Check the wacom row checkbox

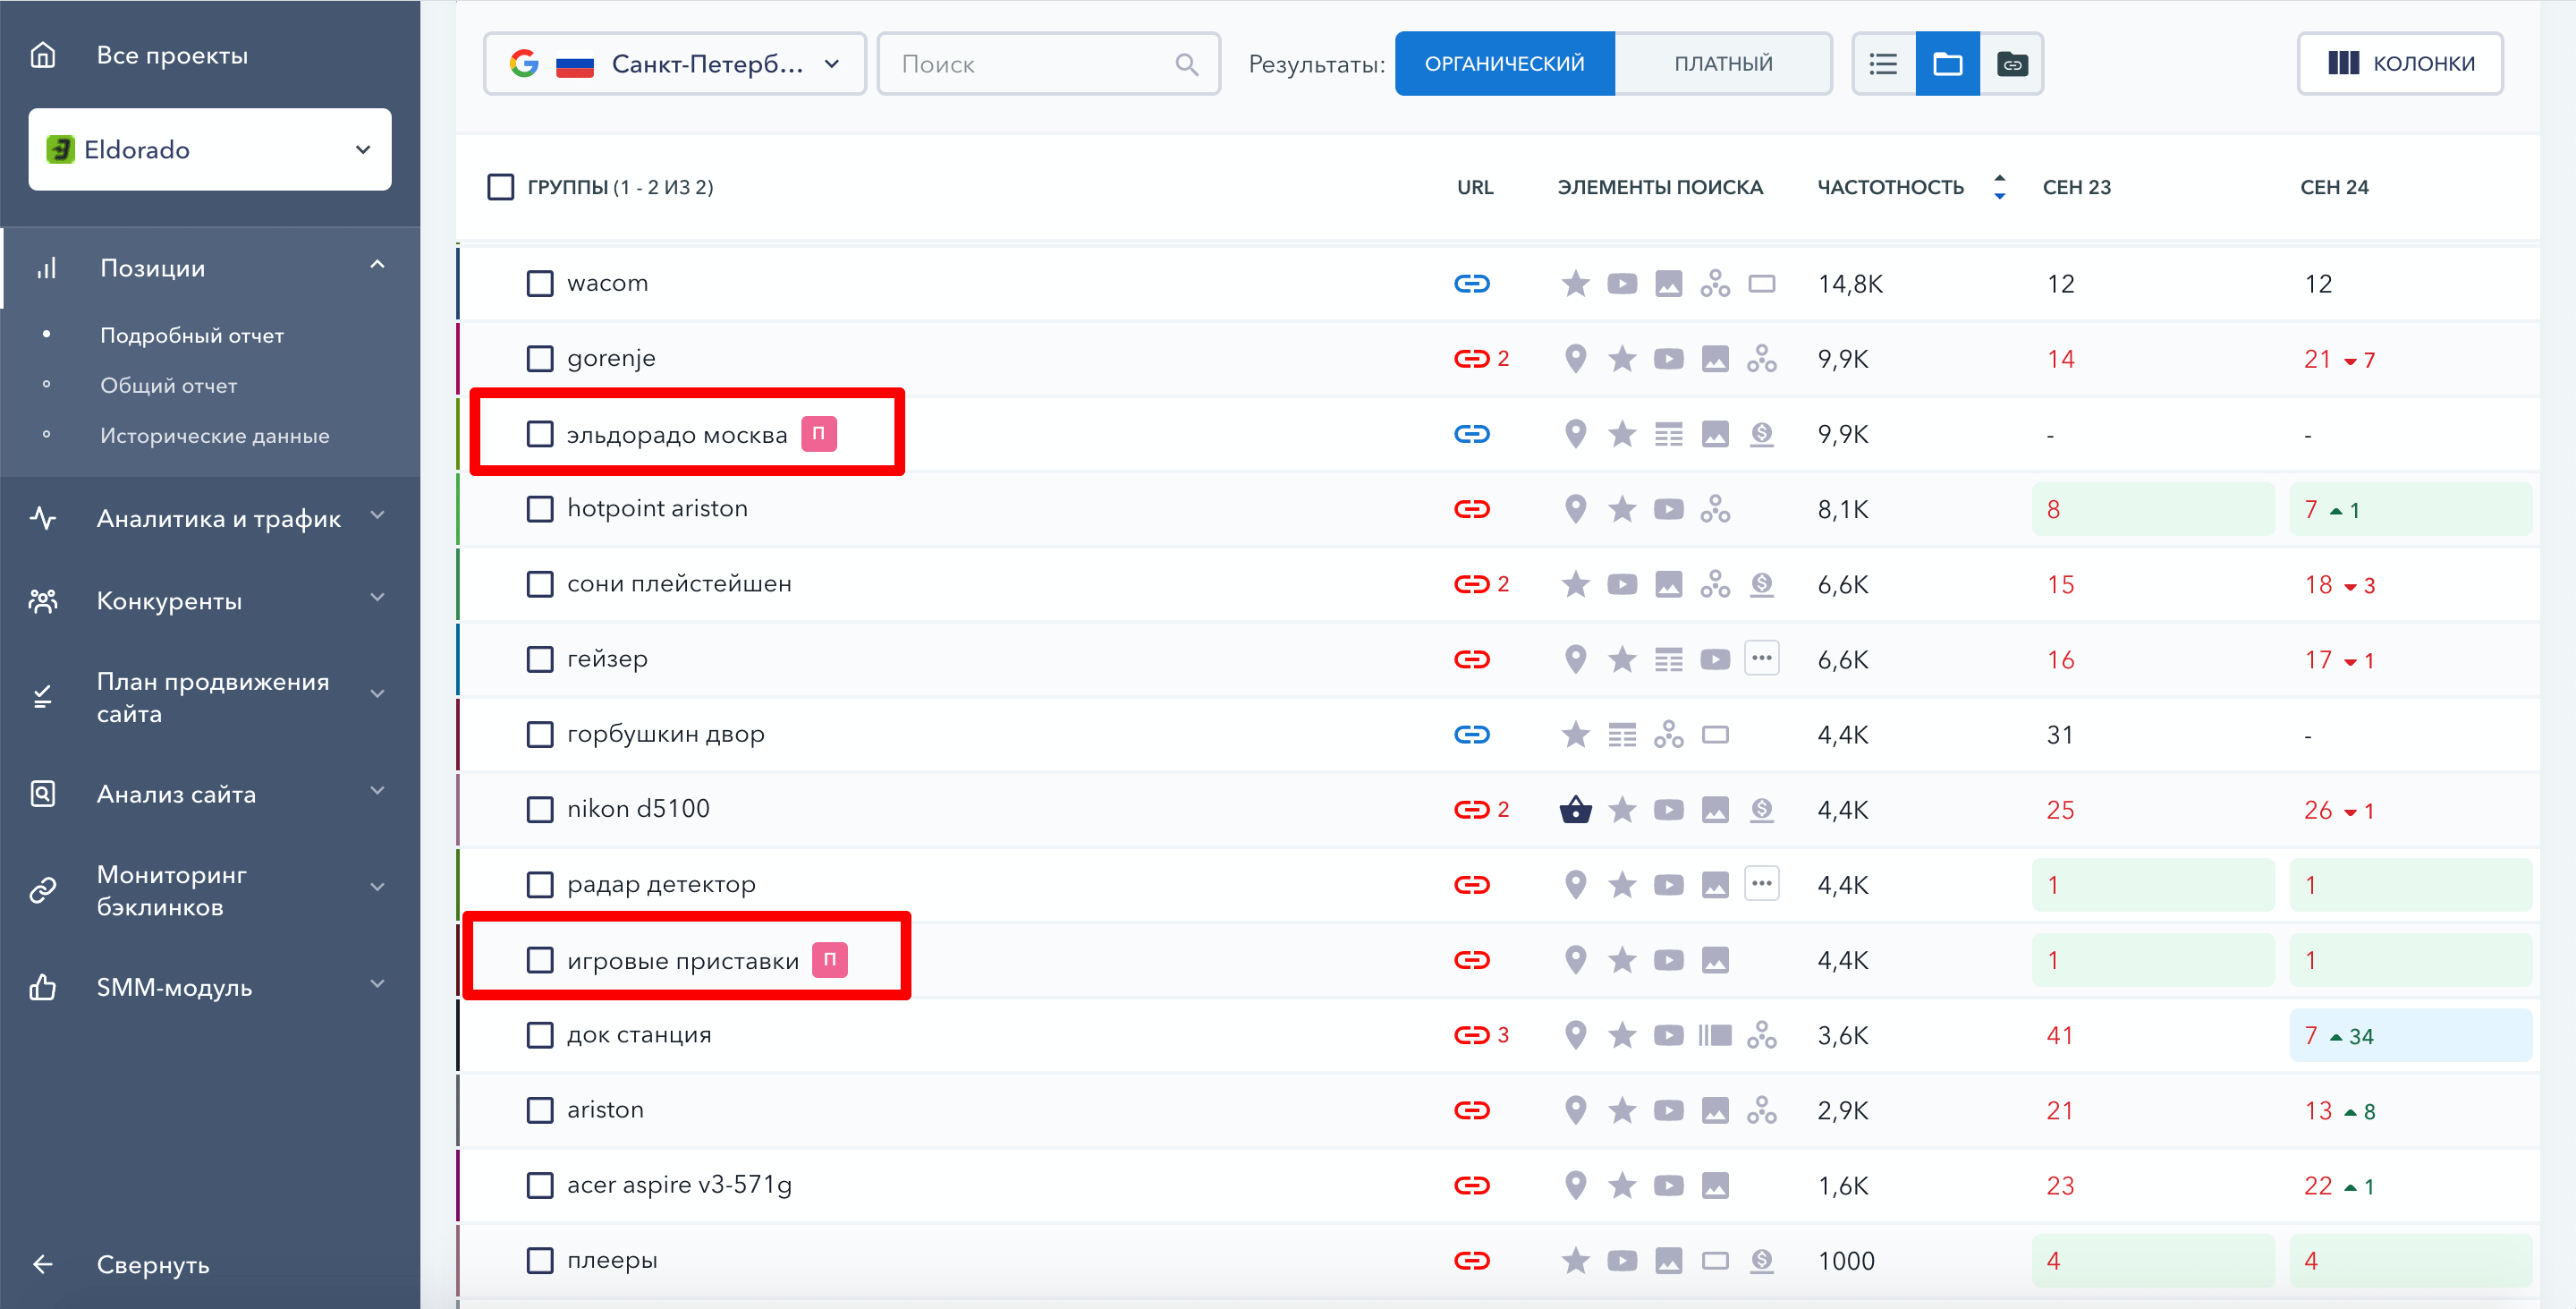(540, 284)
